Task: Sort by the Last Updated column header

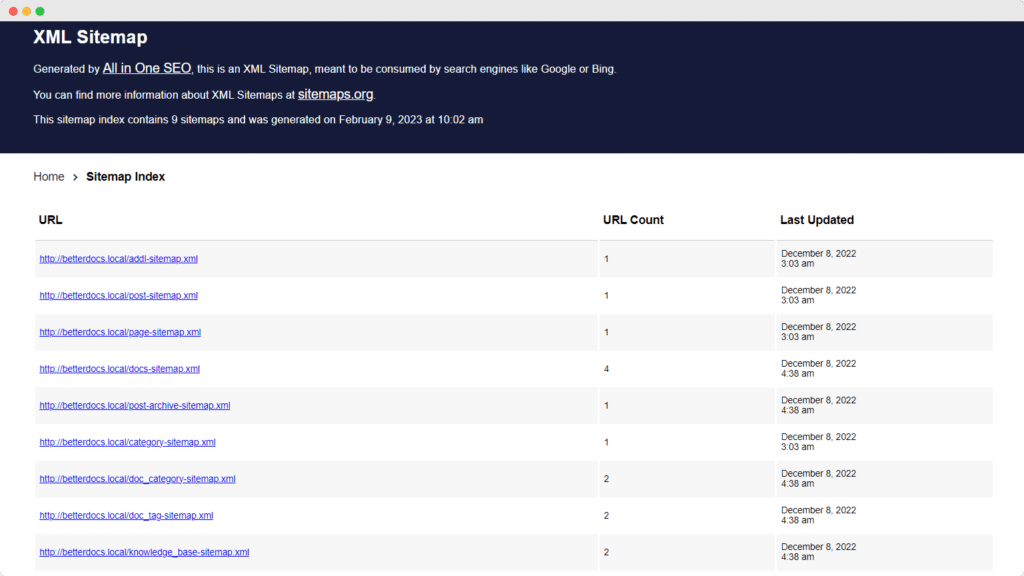Action: [x=816, y=219]
